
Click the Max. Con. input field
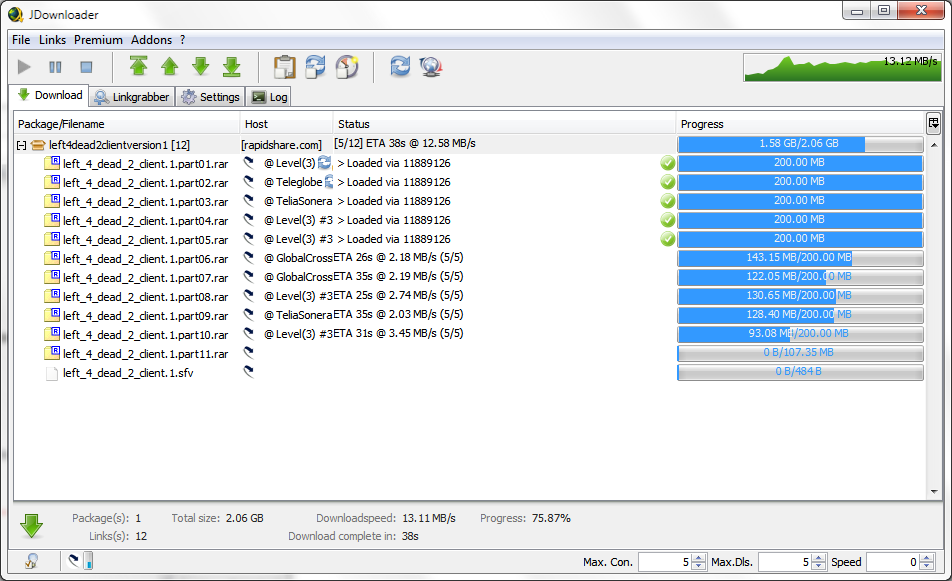pyautogui.click(x=664, y=562)
